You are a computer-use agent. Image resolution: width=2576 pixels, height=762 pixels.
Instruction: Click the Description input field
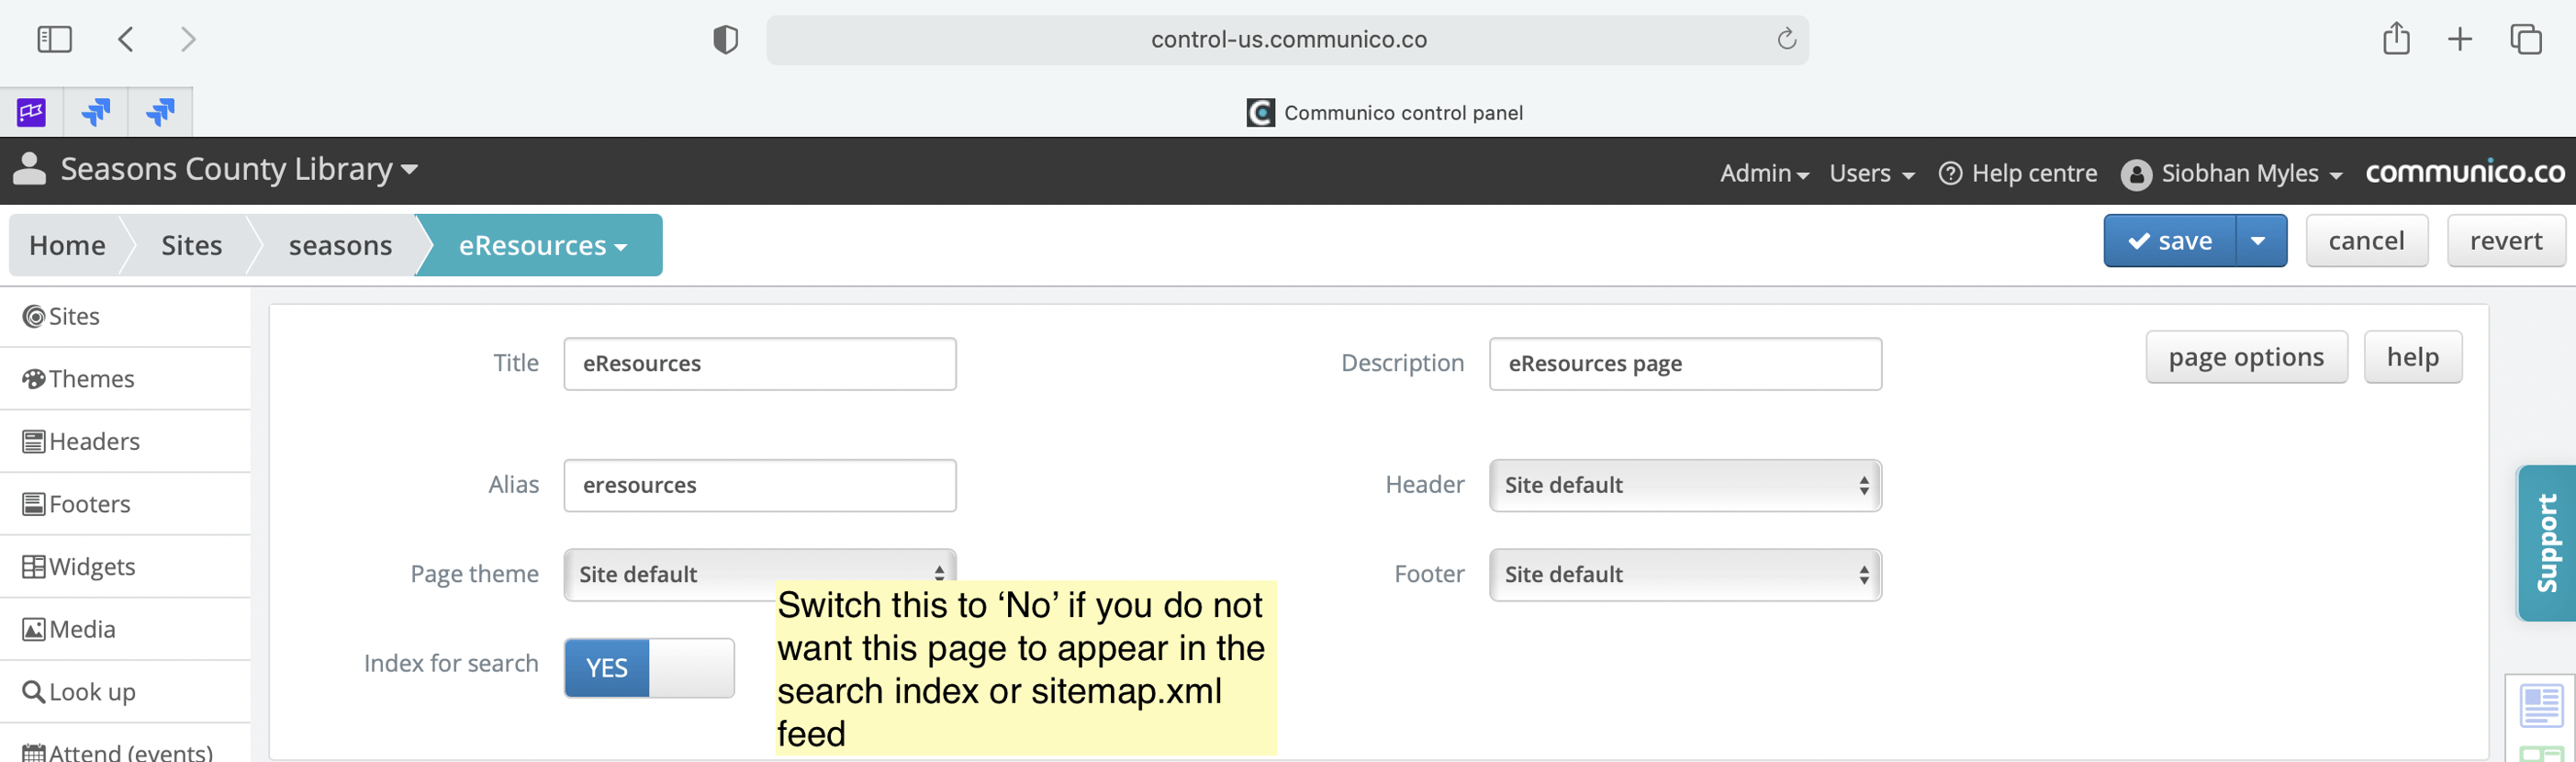tap(1685, 364)
